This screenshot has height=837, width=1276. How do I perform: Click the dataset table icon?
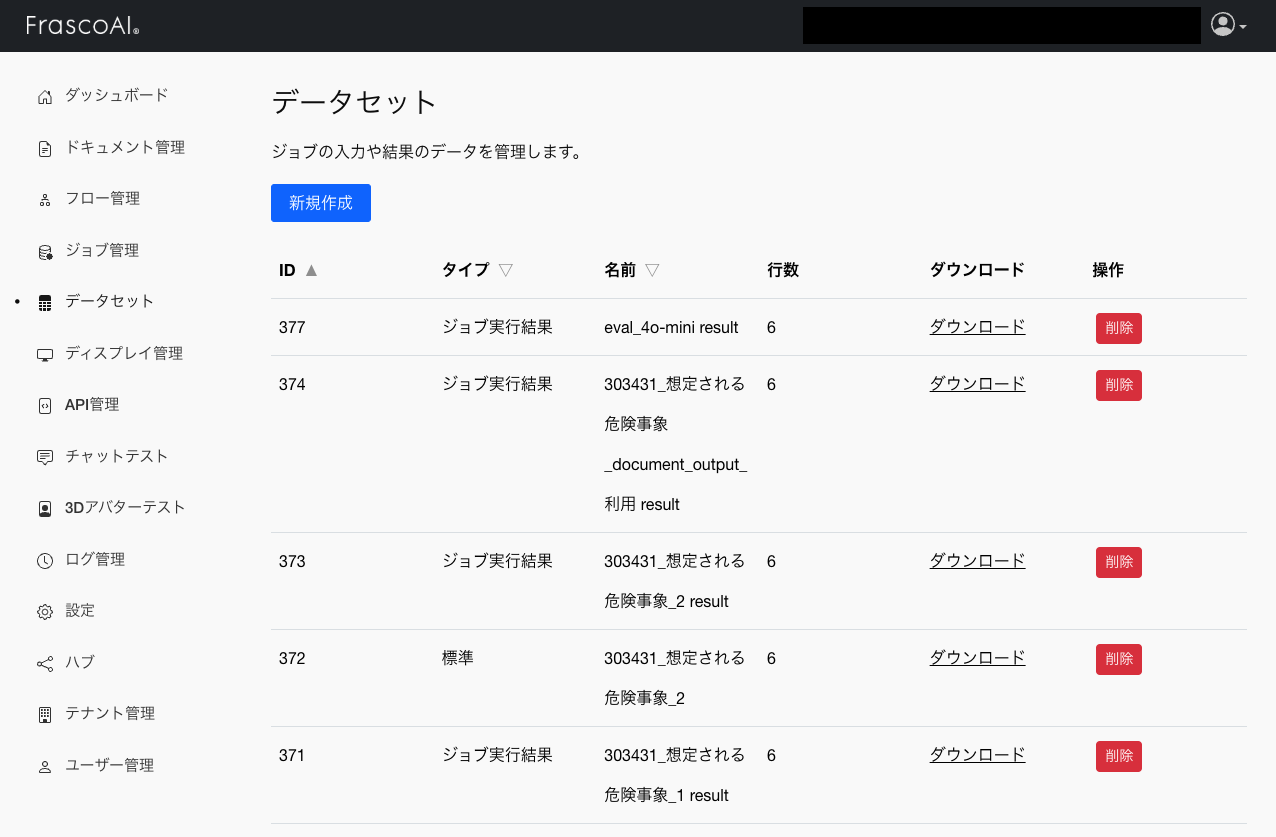[x=44, y=303]
